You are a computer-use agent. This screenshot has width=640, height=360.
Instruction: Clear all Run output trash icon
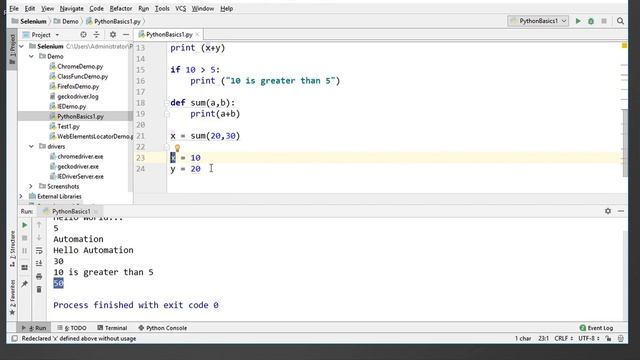point(39,289)
